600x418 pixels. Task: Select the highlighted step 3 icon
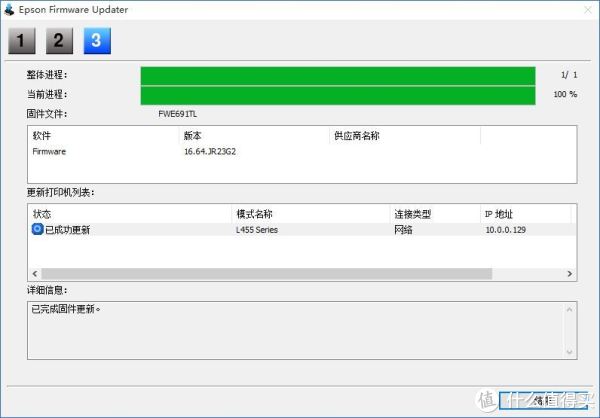tap(97, 41)
